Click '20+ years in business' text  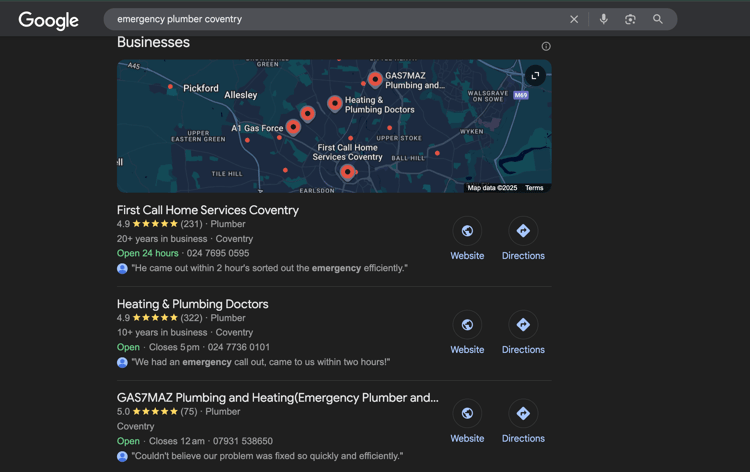click(x=162, y=239)
